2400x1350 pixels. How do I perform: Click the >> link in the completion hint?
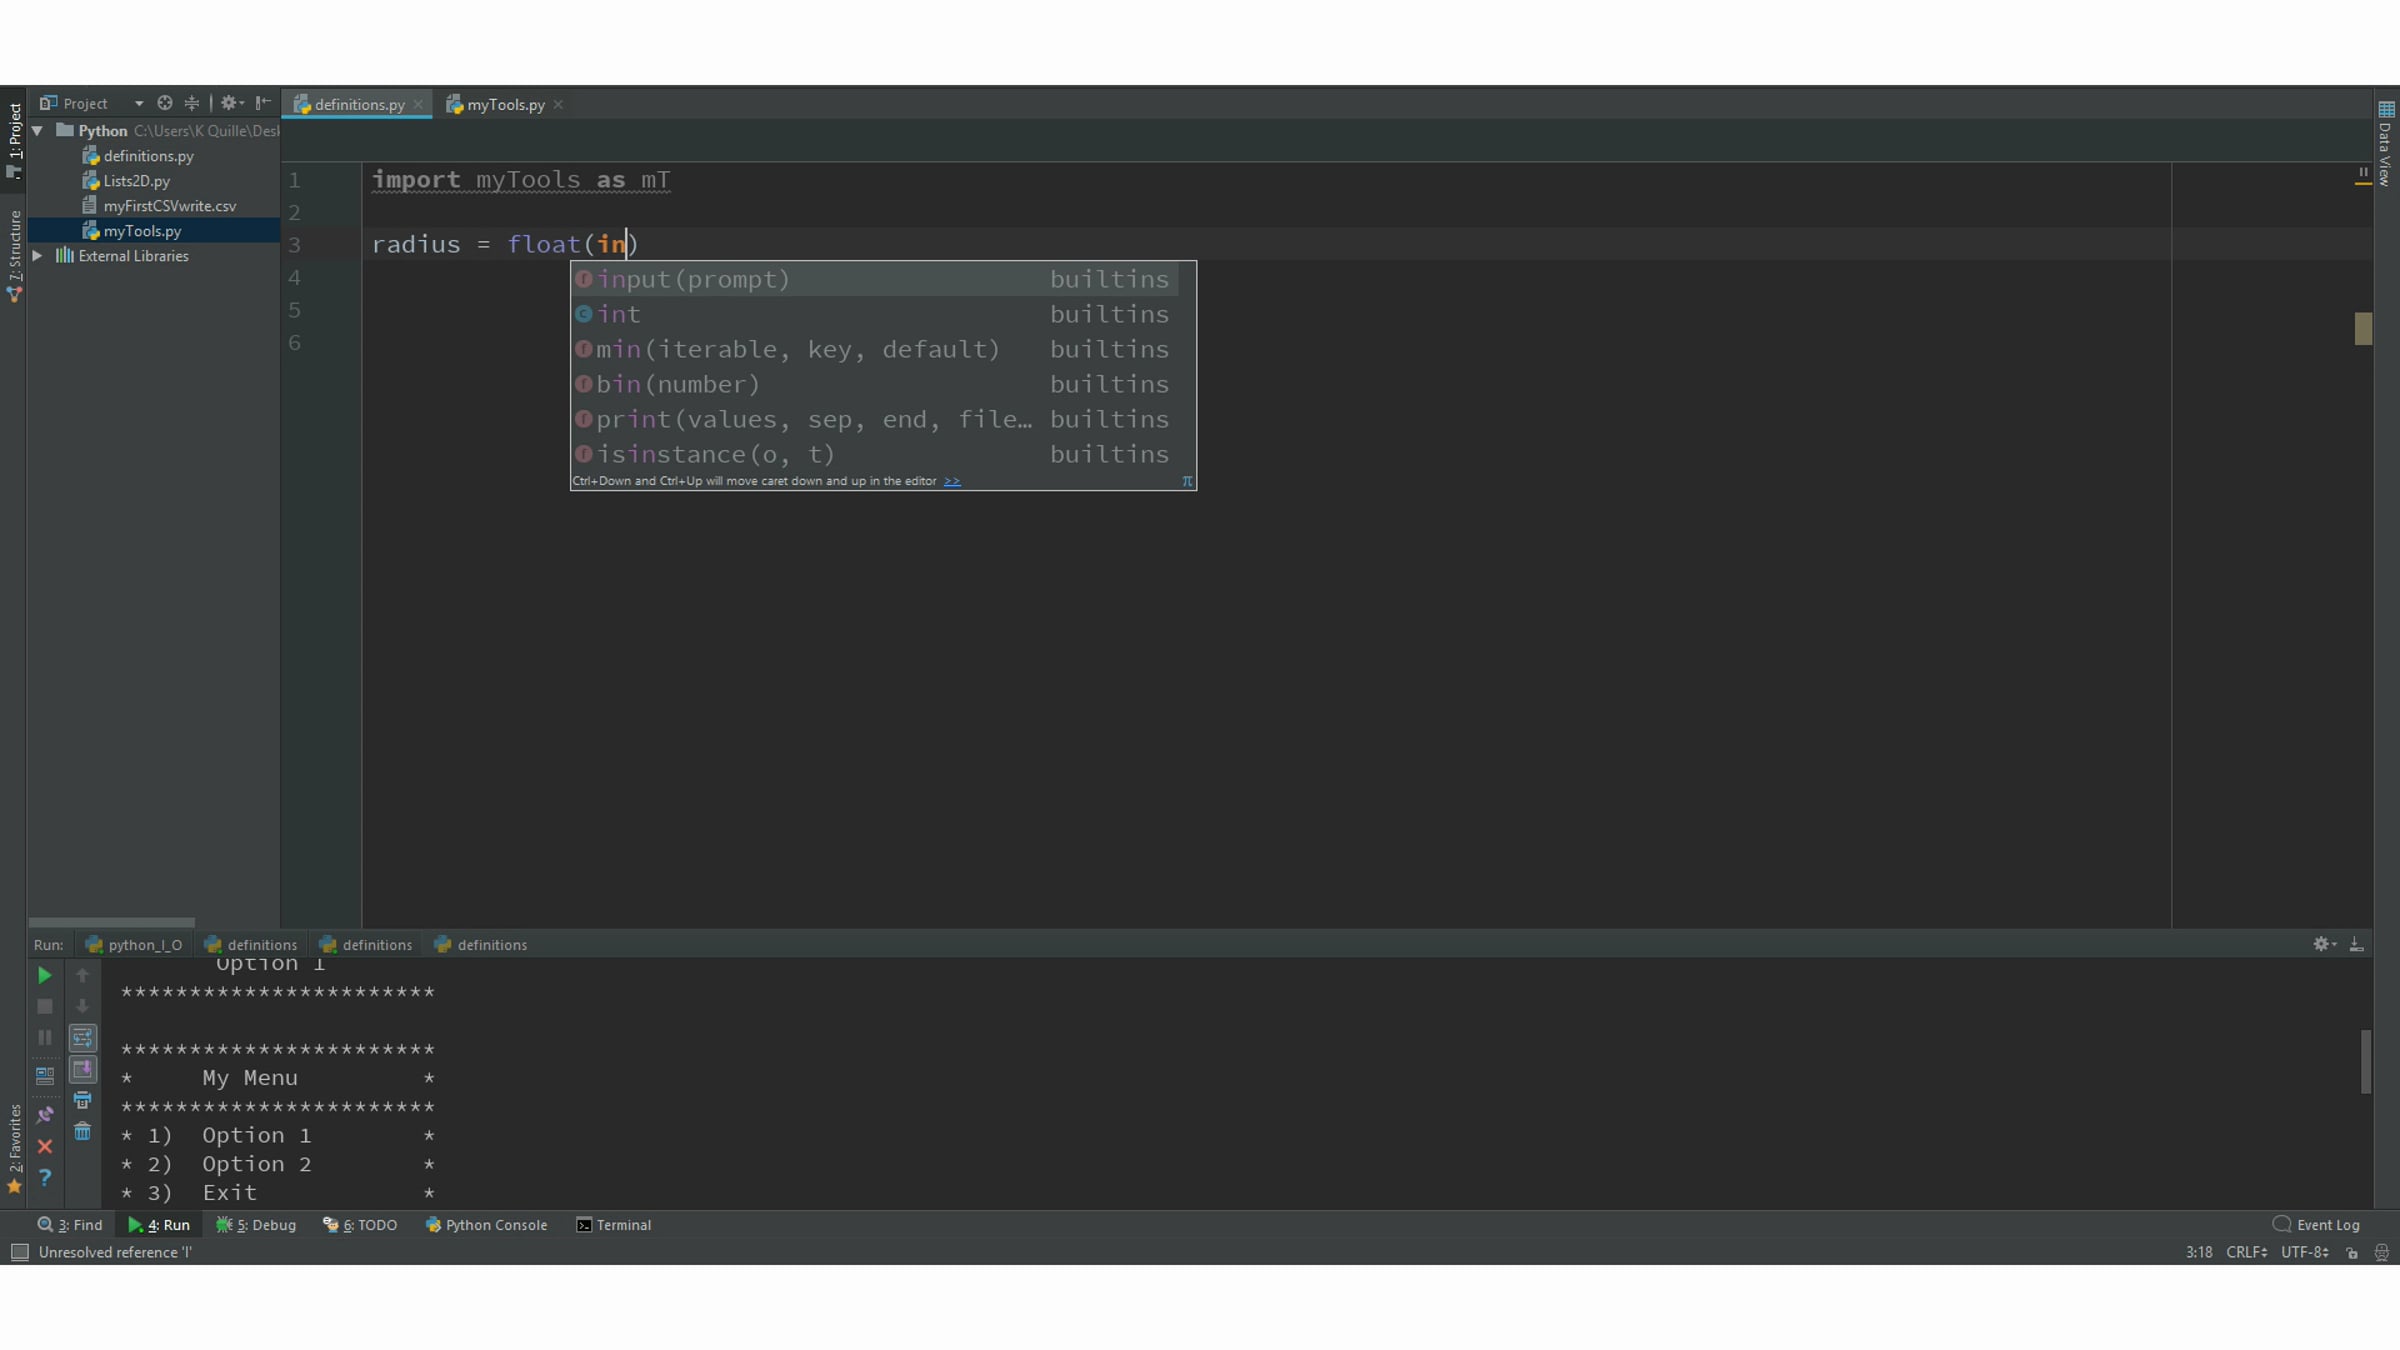pos(952,481)
